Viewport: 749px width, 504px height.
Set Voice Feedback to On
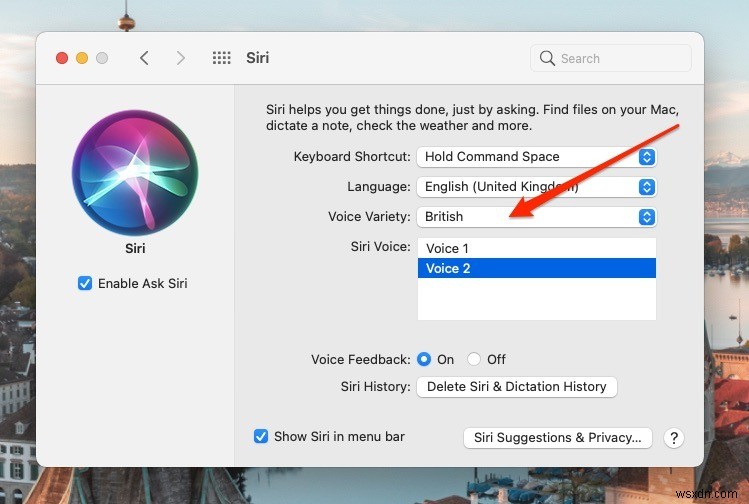(424, 359)
